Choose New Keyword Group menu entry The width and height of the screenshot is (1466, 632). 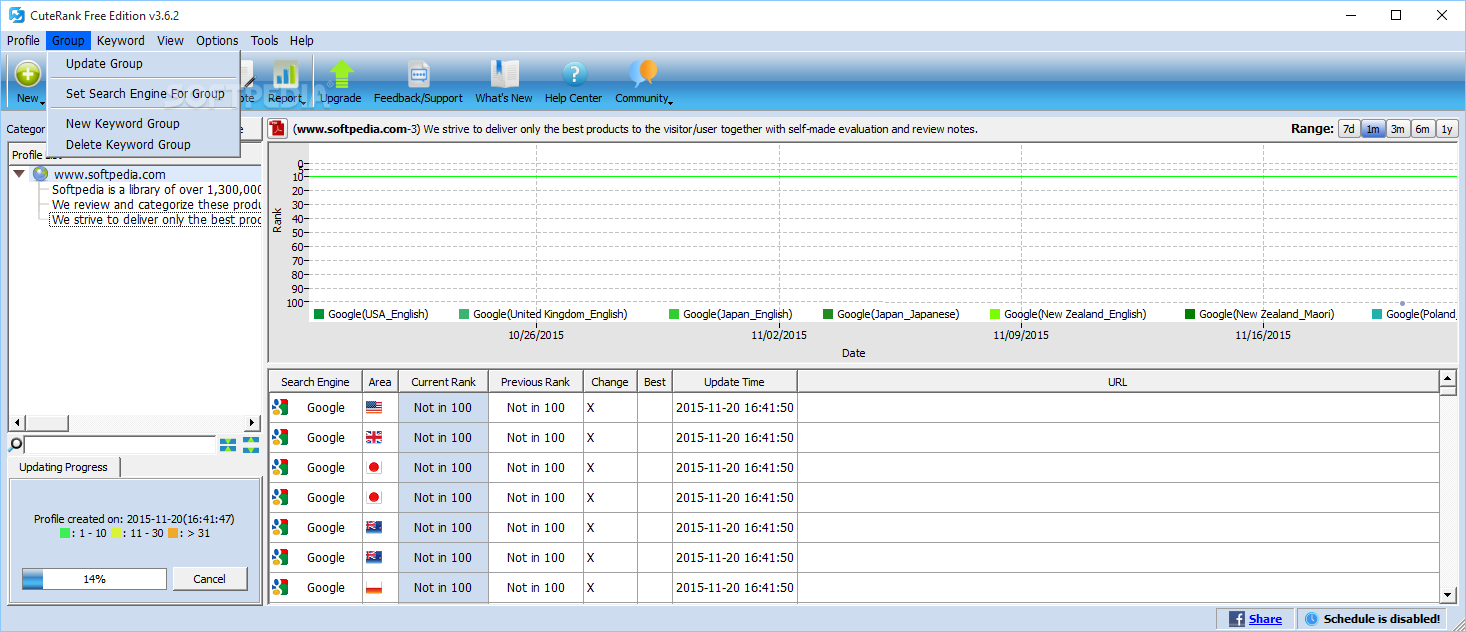(143, 123)
